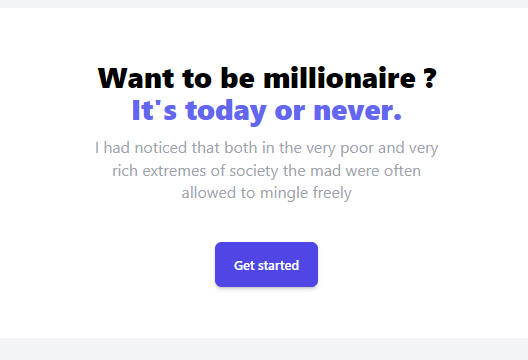528x360 pixels.
Task: Click the question mark ending the heading
Action: (x=430, y=78)
